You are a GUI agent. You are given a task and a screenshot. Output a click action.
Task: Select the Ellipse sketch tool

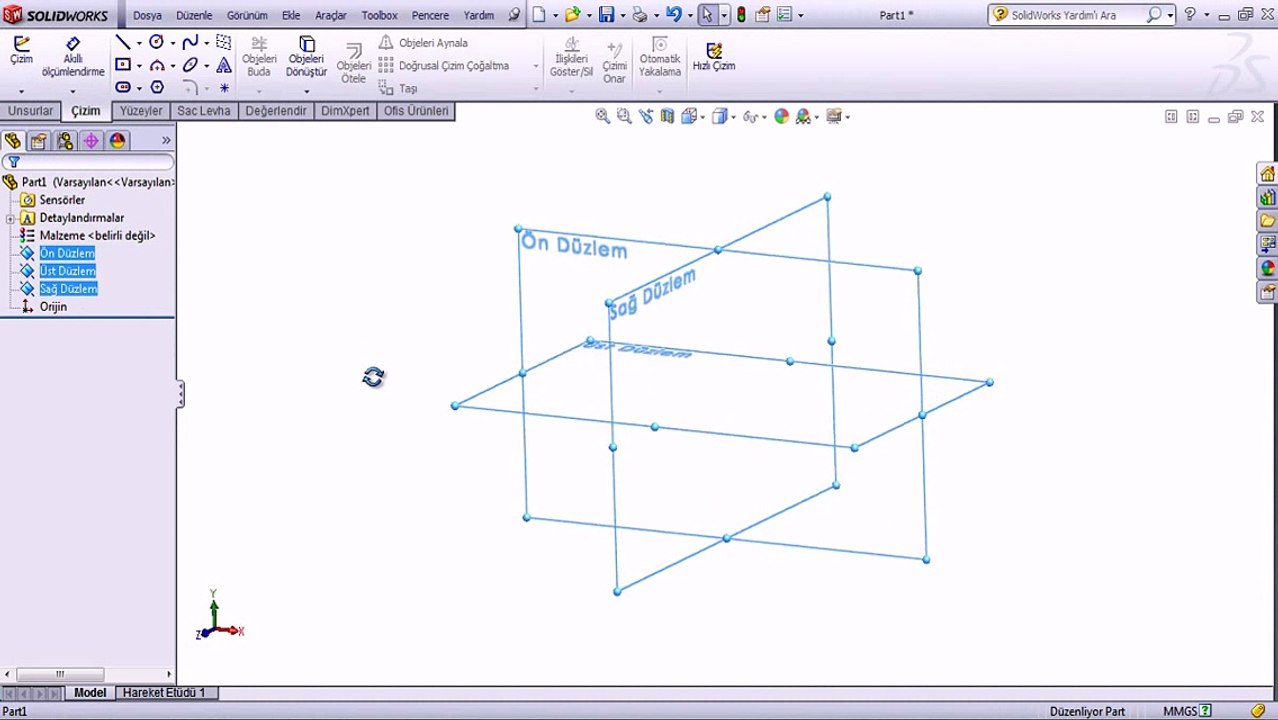[x=190, y=65]
